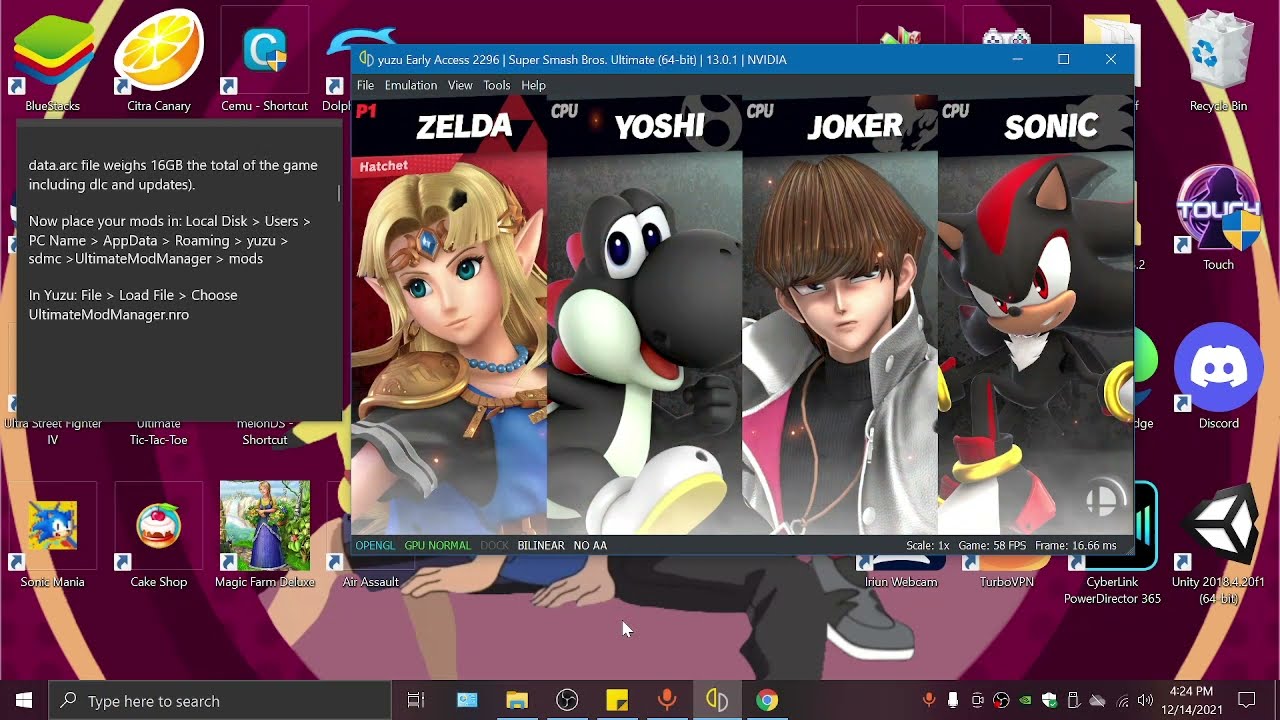Switch the BILINEAR filter setting
Screen dimensions: 1280x720
pos(541,546)
